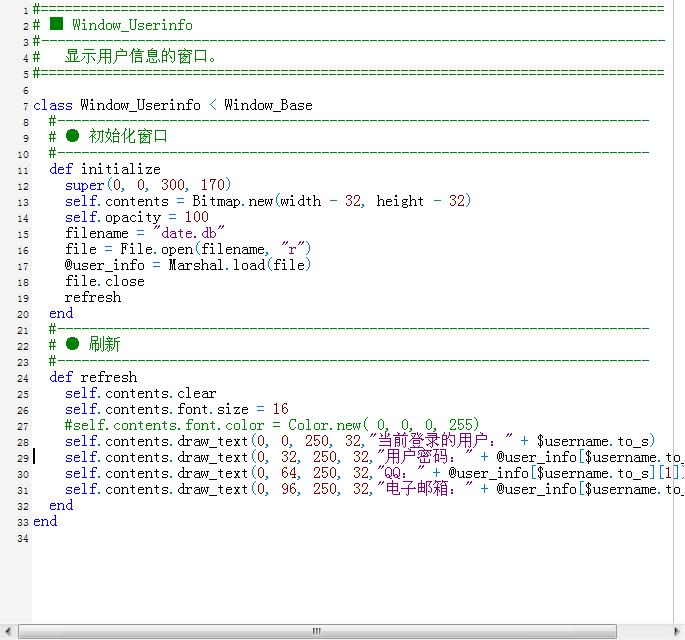This screenshot has width=685, height=640.
Task: Click the horizontal scrollbar thumb
Action: (318, 631)
